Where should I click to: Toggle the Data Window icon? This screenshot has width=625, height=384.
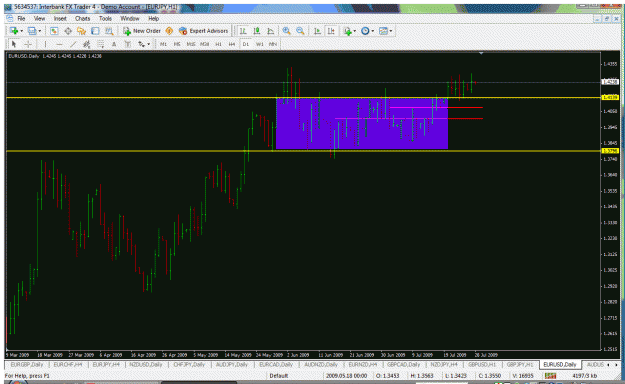[68, 31]
